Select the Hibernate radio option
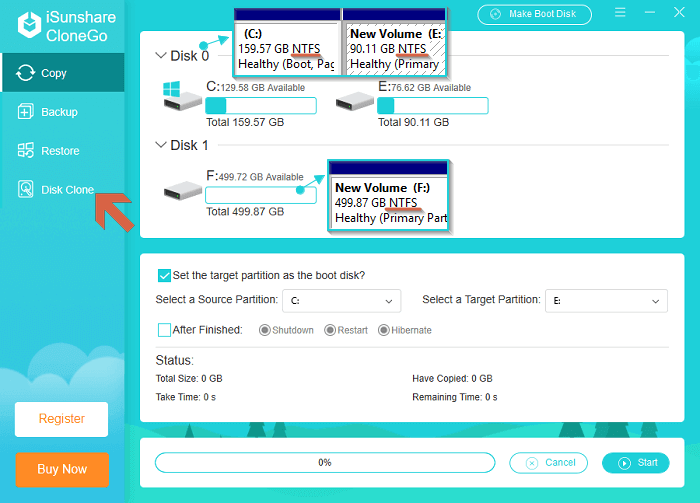Image resolution: width=700 pixels, height=503 pixels. click(x=383, y=330)
